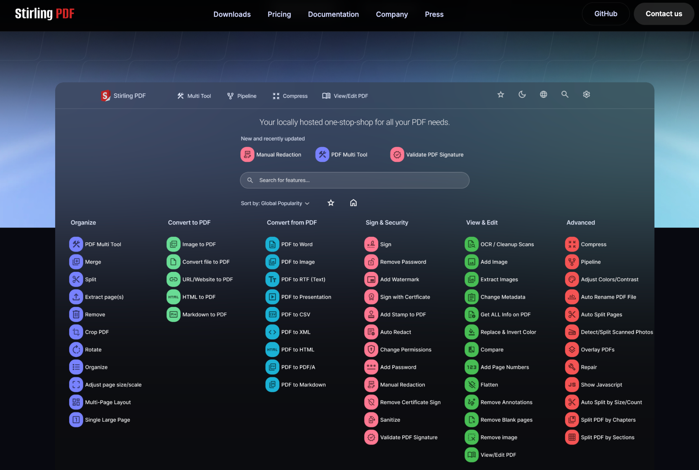Open the Downloads menu

point(232,14)
